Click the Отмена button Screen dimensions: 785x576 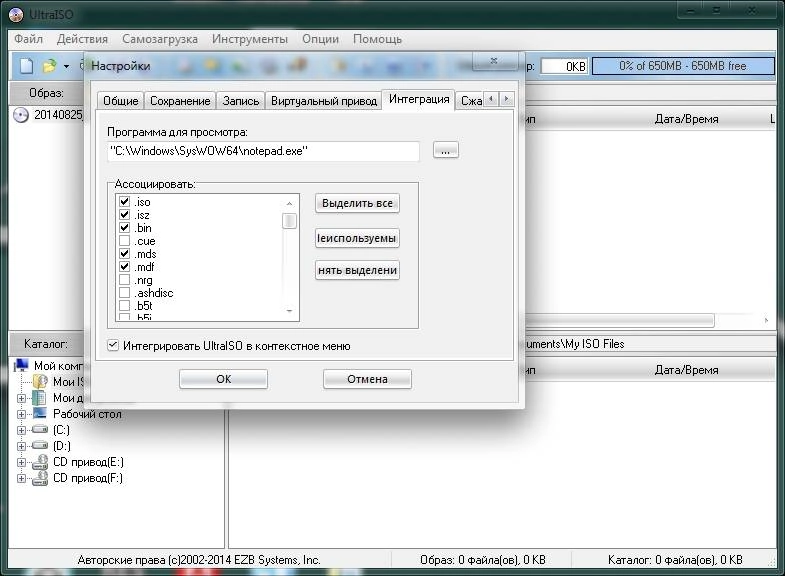tap(367, 379)
